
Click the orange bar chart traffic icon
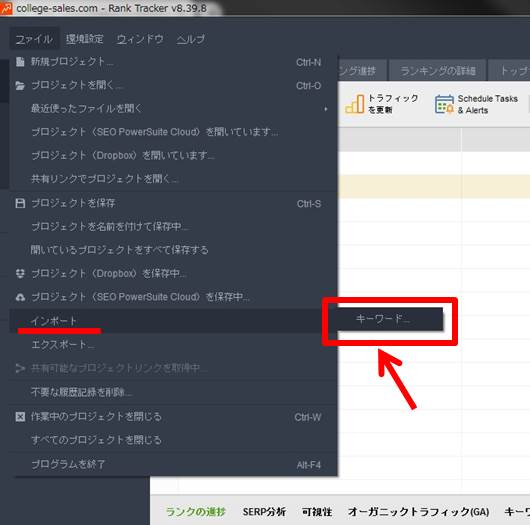click(354, 104)
